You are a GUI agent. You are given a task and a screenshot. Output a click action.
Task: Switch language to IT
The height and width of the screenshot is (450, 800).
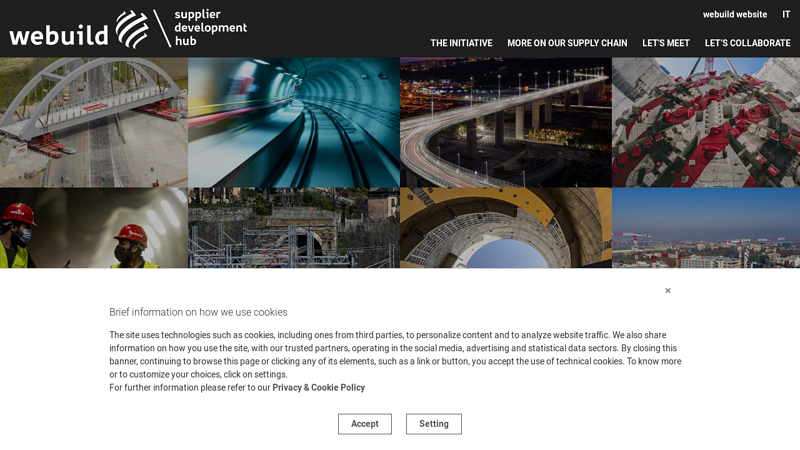[786, 15]
